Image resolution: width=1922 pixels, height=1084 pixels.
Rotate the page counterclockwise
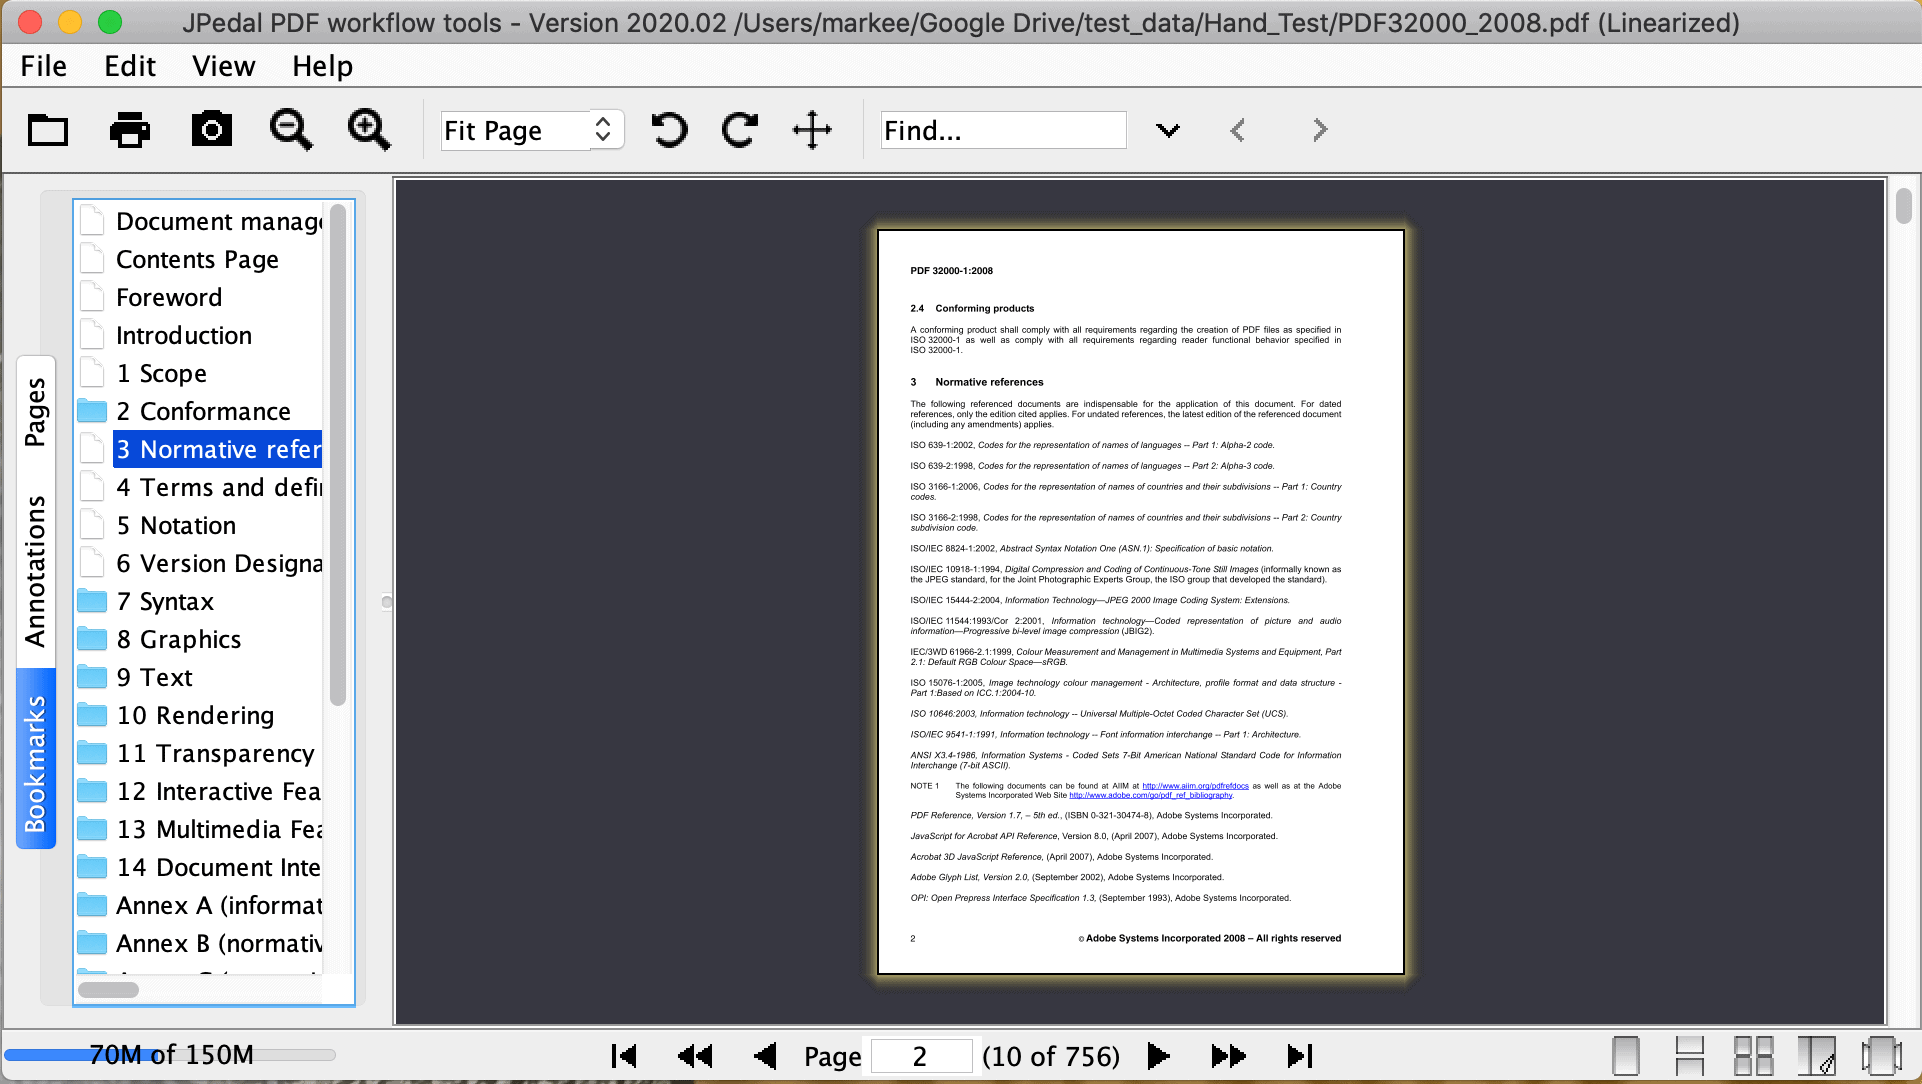tap(669, 130)
